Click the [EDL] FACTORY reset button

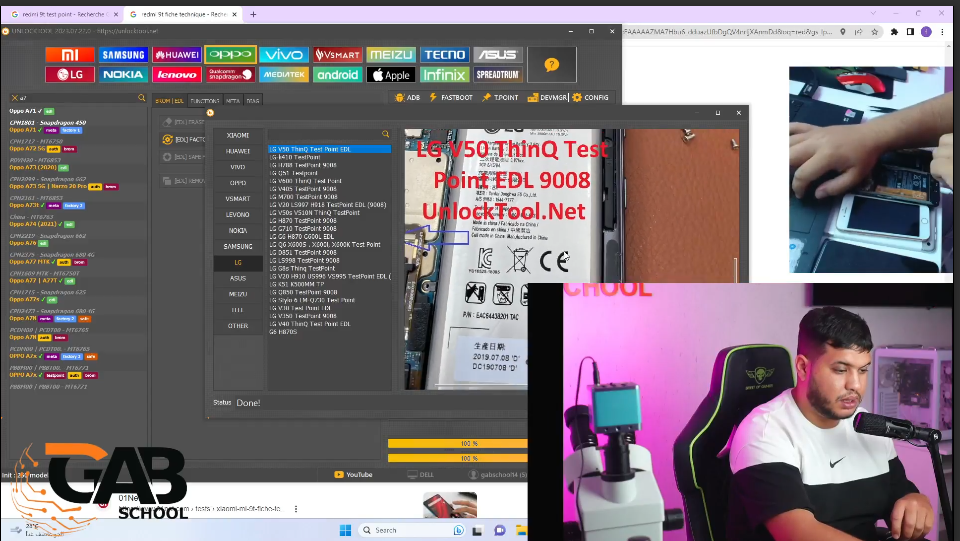click(x=184, y=140)
